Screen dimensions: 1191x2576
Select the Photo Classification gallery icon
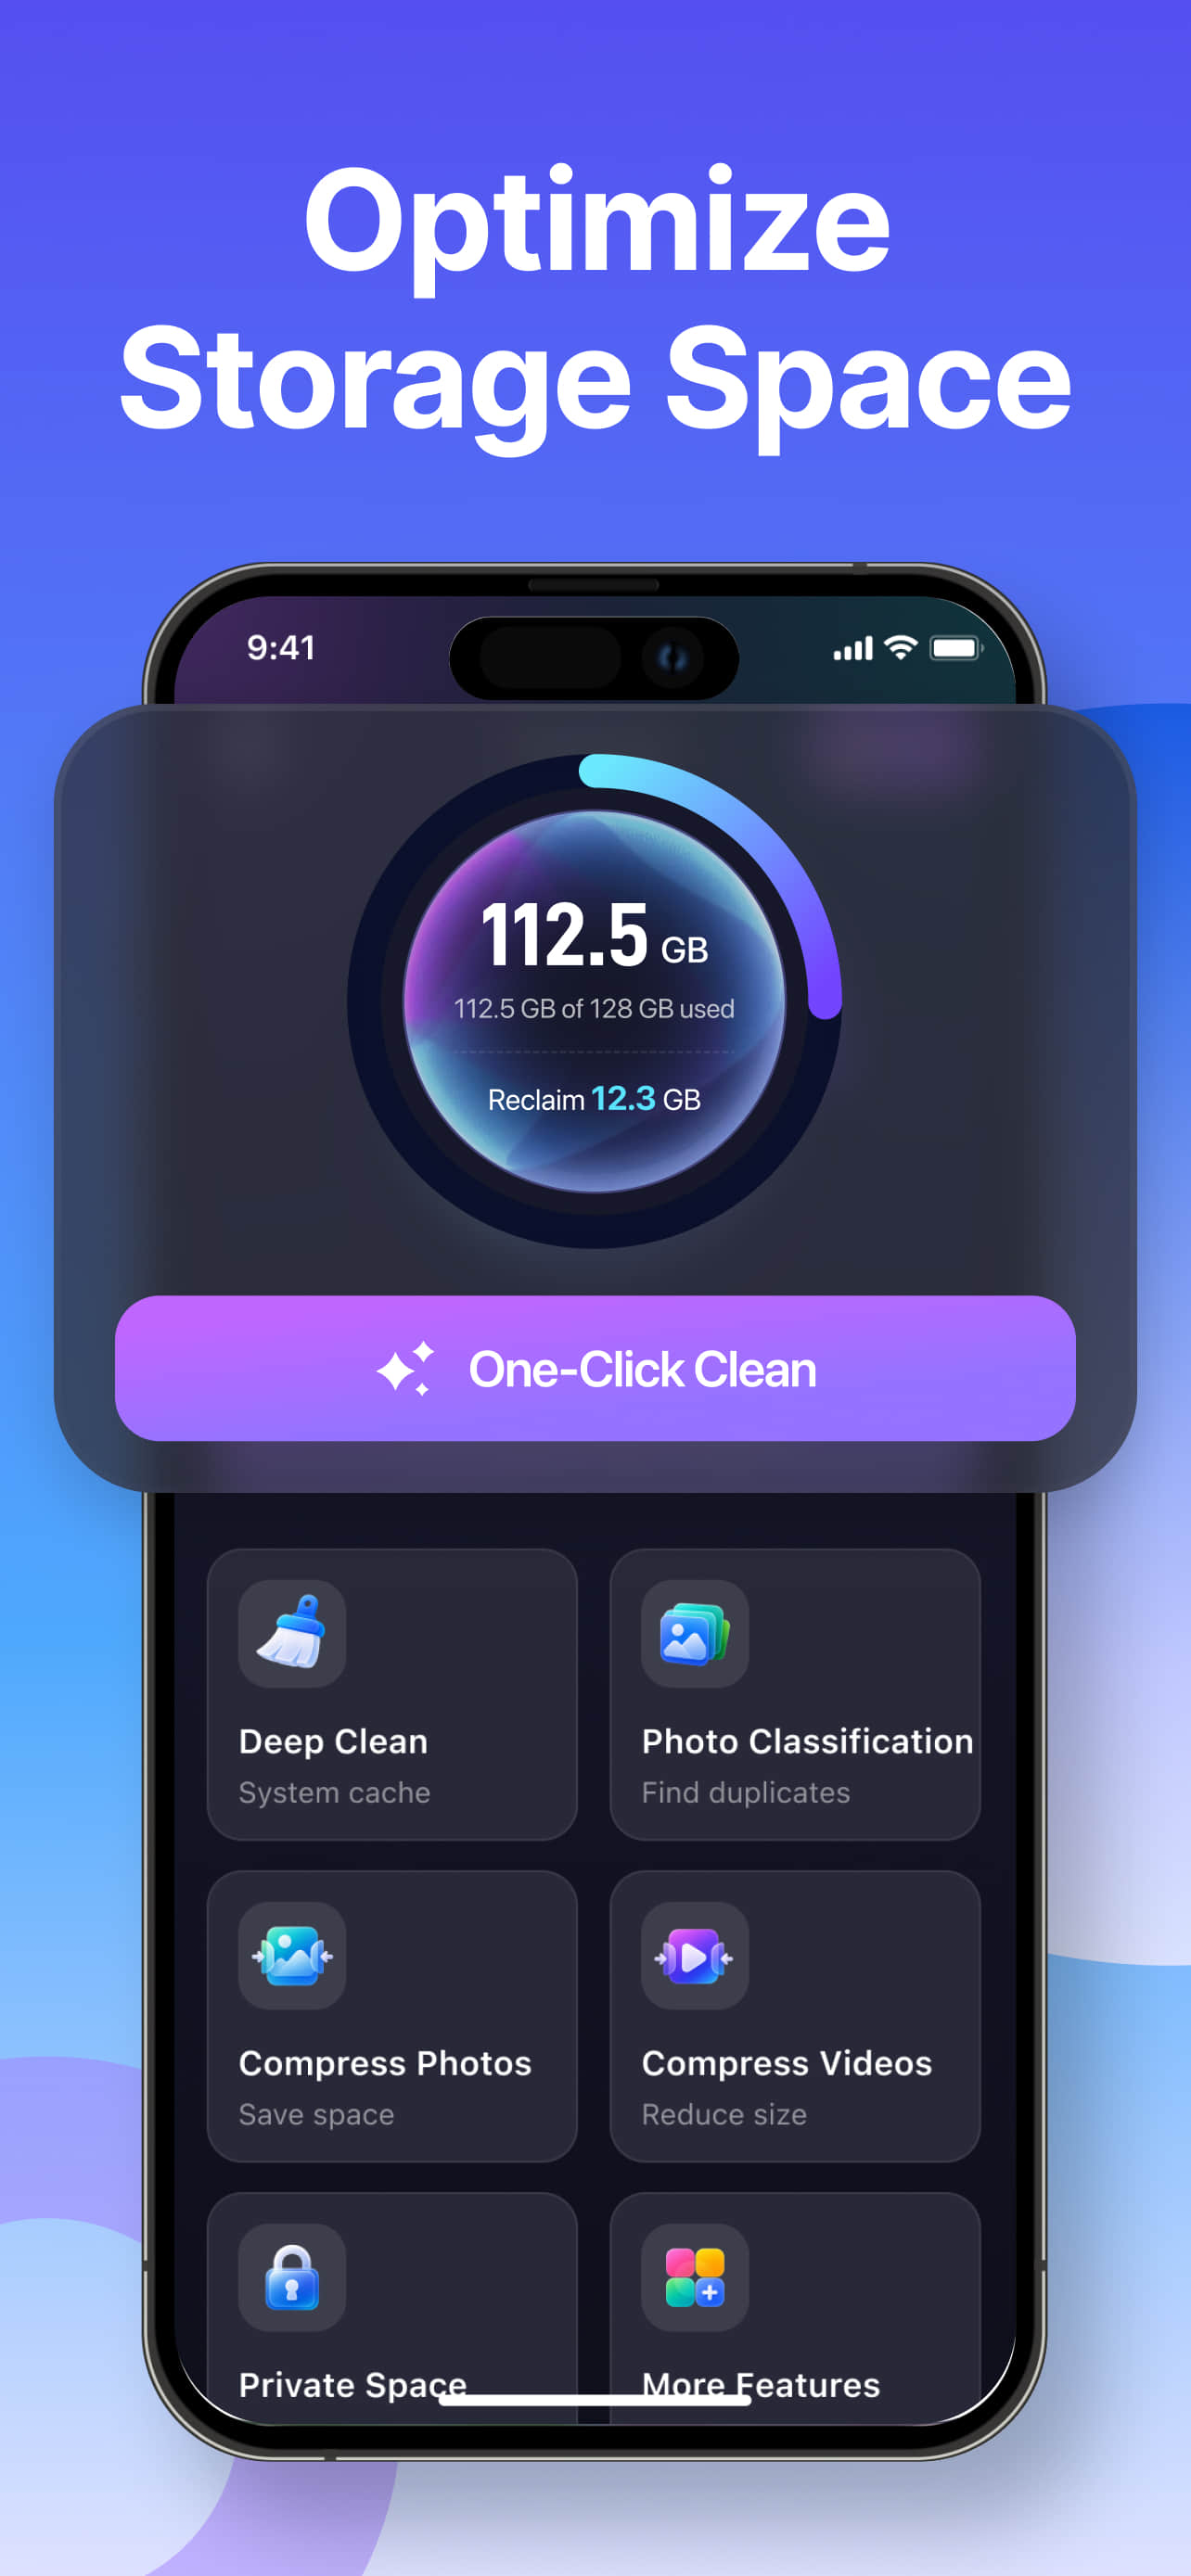click(695, 1633)
